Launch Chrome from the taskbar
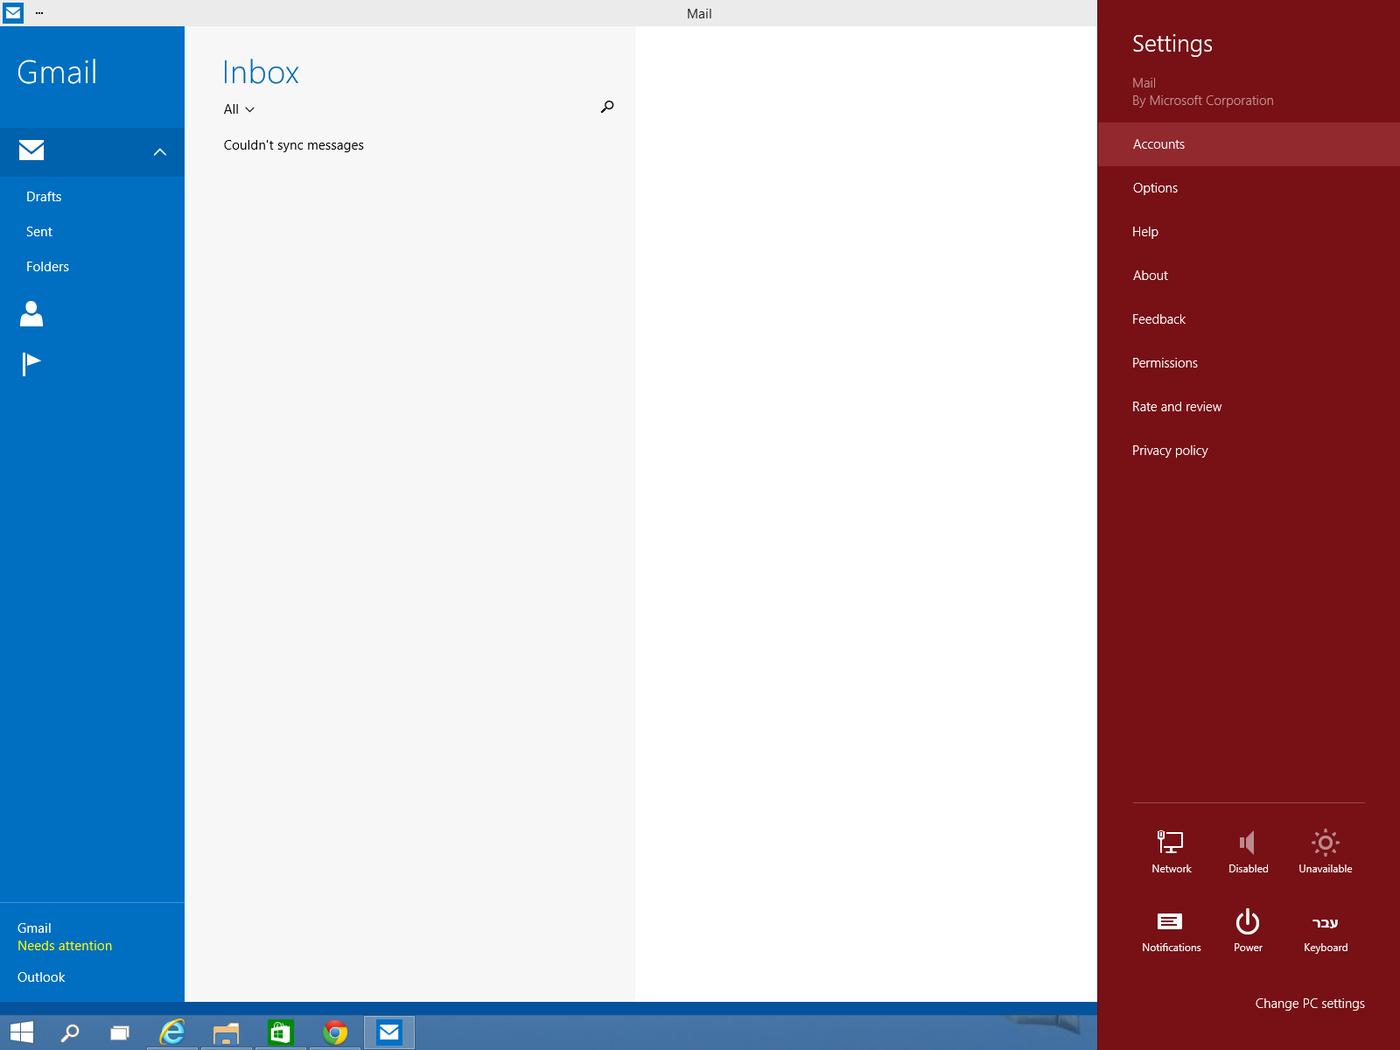 click(x=335, y=1032)
